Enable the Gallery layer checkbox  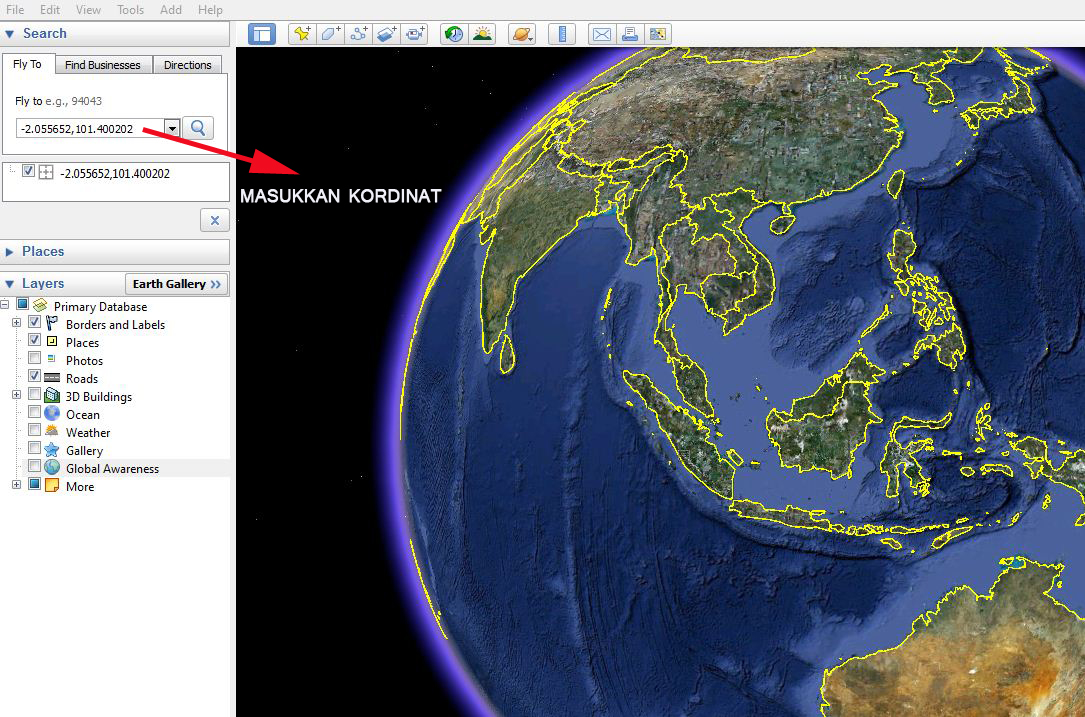point(34,448)
